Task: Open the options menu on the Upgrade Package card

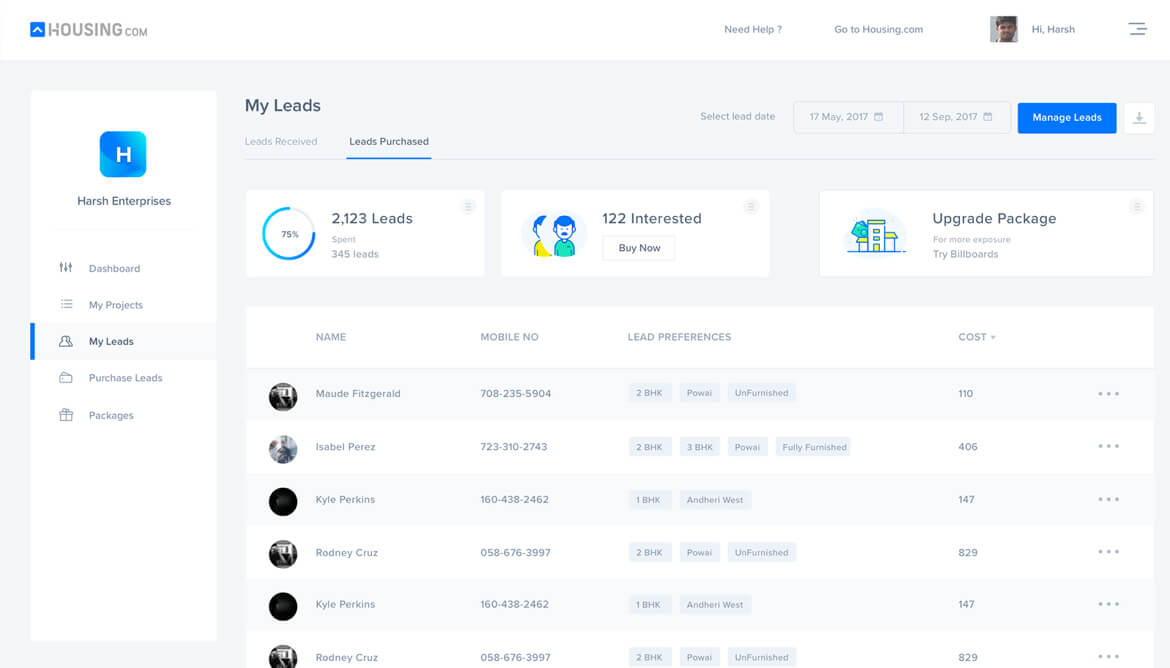Action: [x=1137, y=206]
